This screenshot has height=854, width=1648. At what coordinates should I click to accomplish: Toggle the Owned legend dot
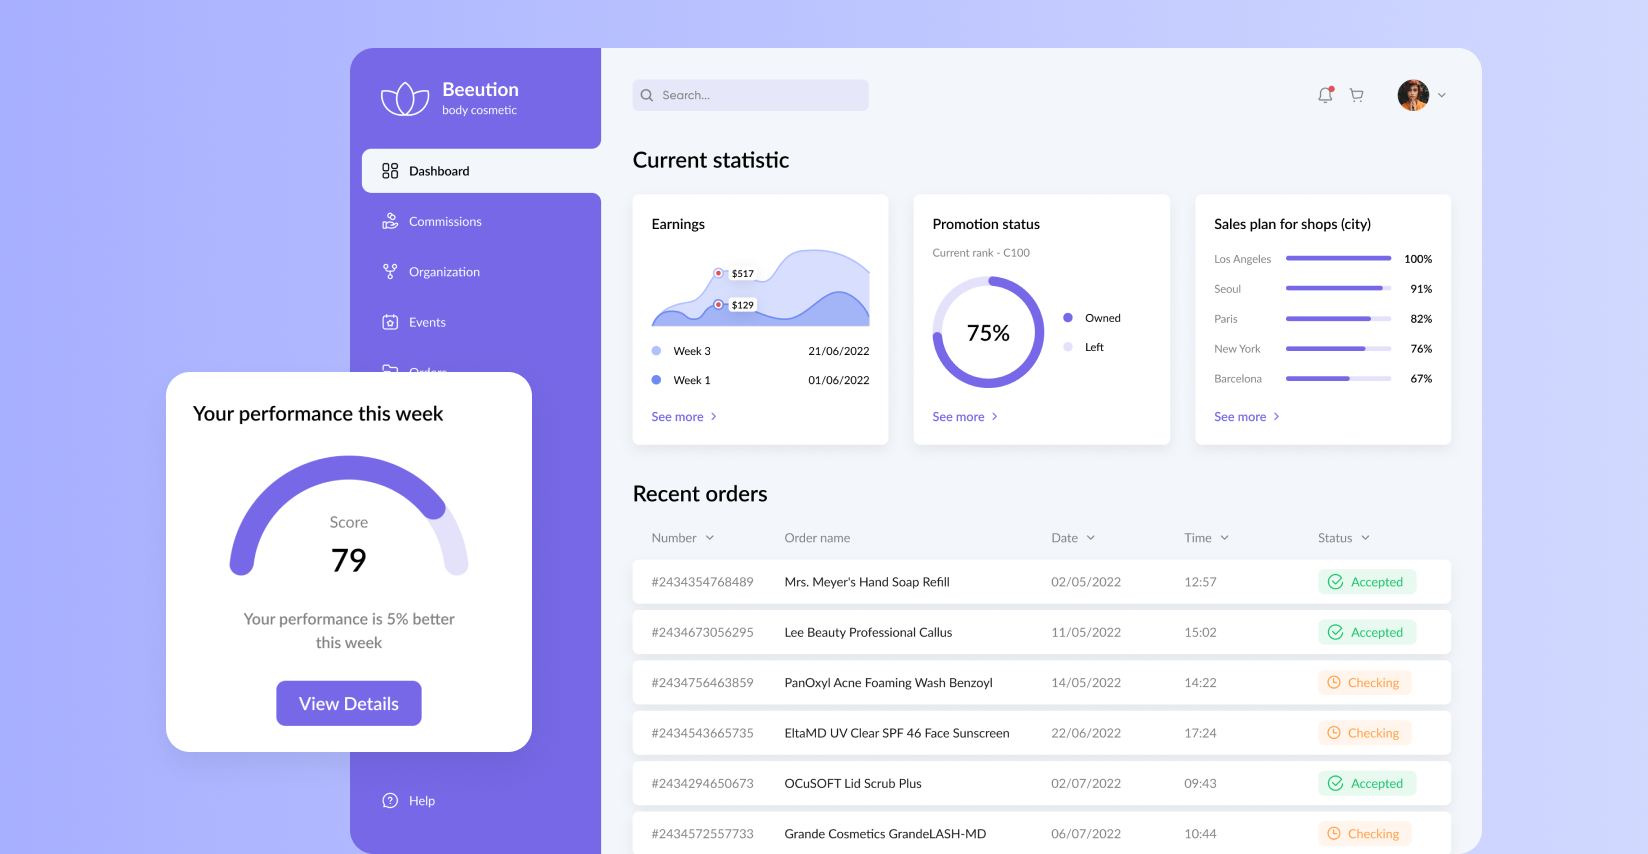pyautogui.click(x=1068, y=318)
